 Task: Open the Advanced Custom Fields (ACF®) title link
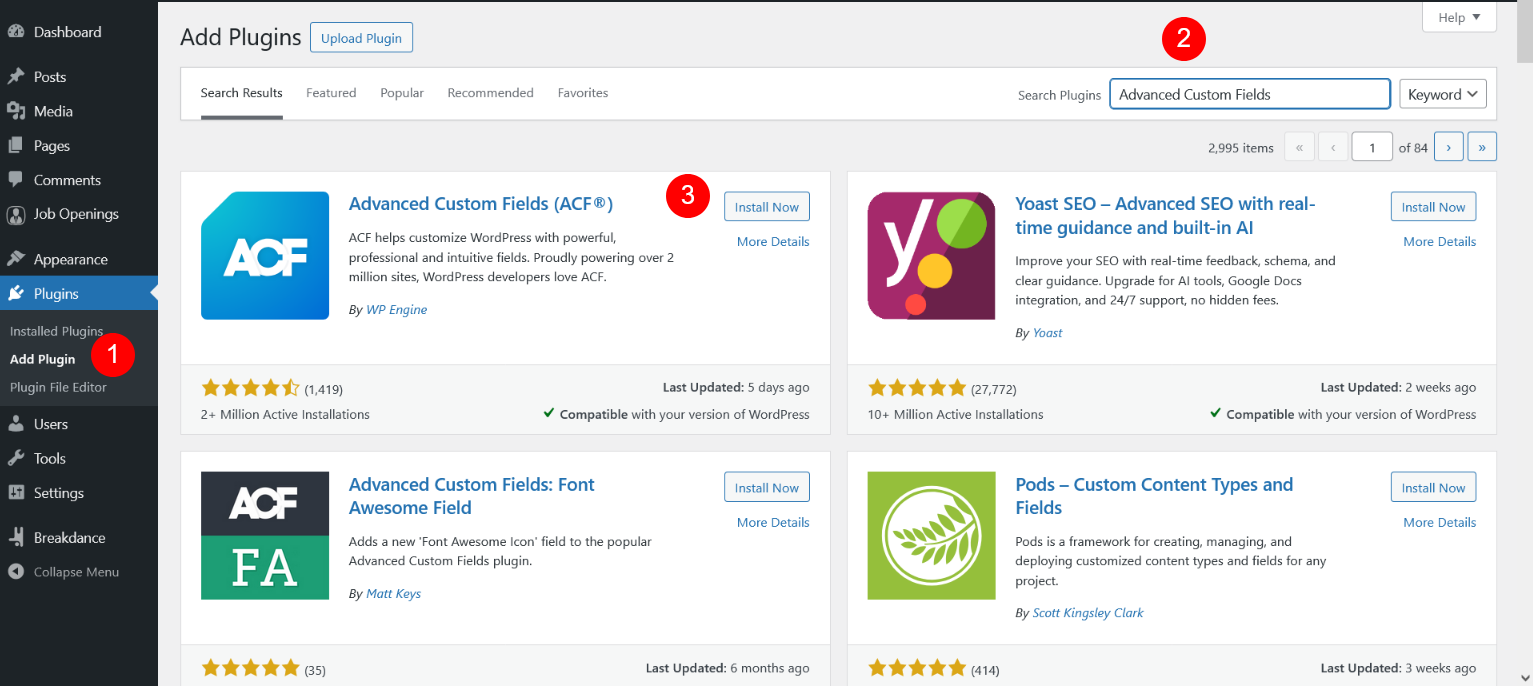tap(481, 204)
